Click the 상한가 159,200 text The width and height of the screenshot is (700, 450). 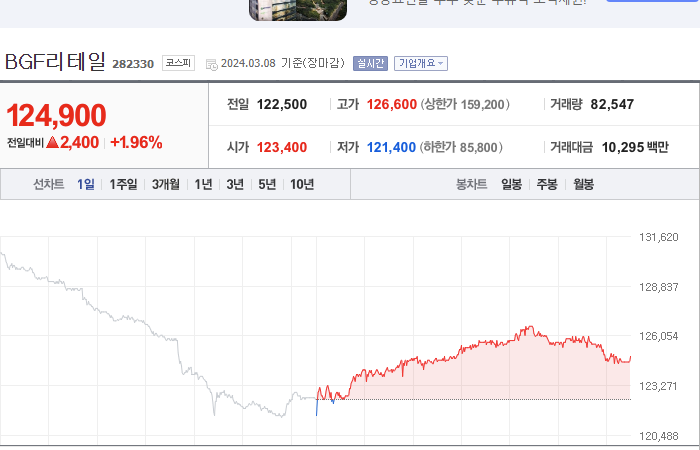[465, 104]
